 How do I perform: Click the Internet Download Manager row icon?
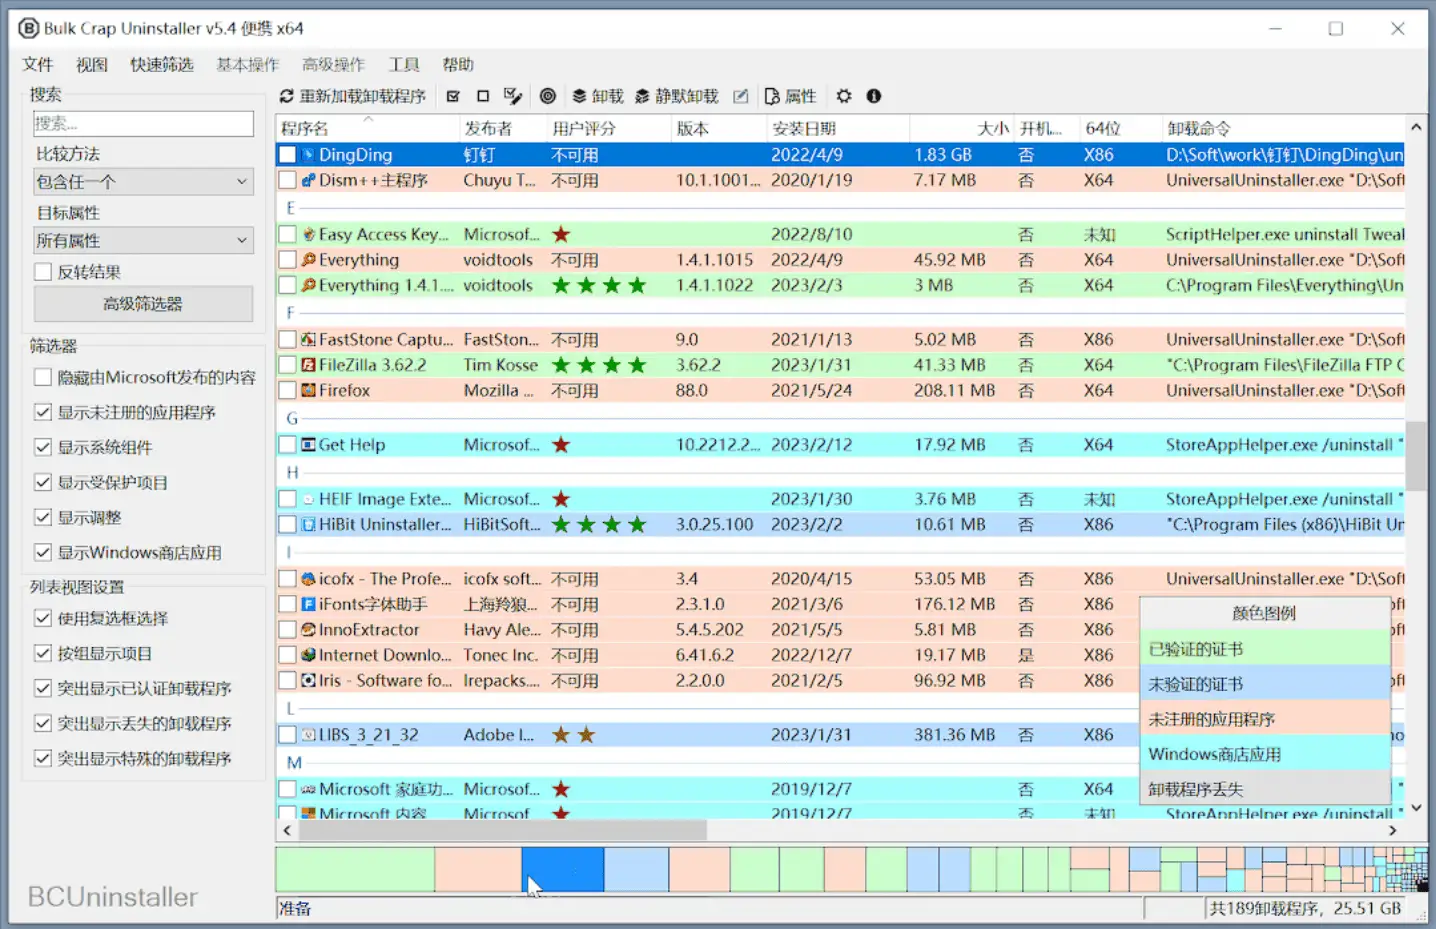click(x=309, y=655)
